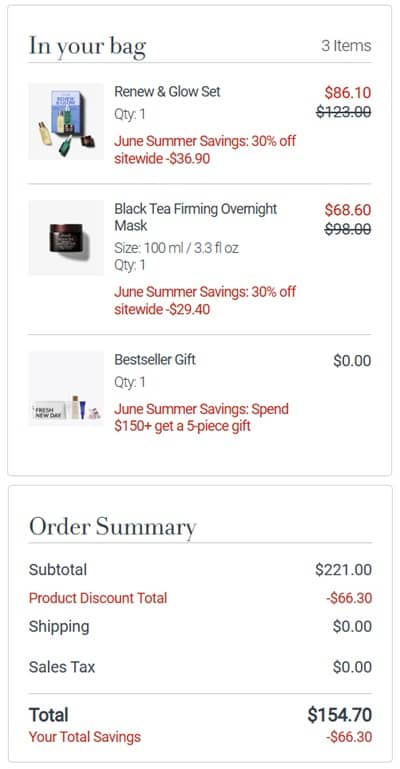Click the 3 Items count label
The height and width of the screenshot is (769, 400).
pos(346,46)
